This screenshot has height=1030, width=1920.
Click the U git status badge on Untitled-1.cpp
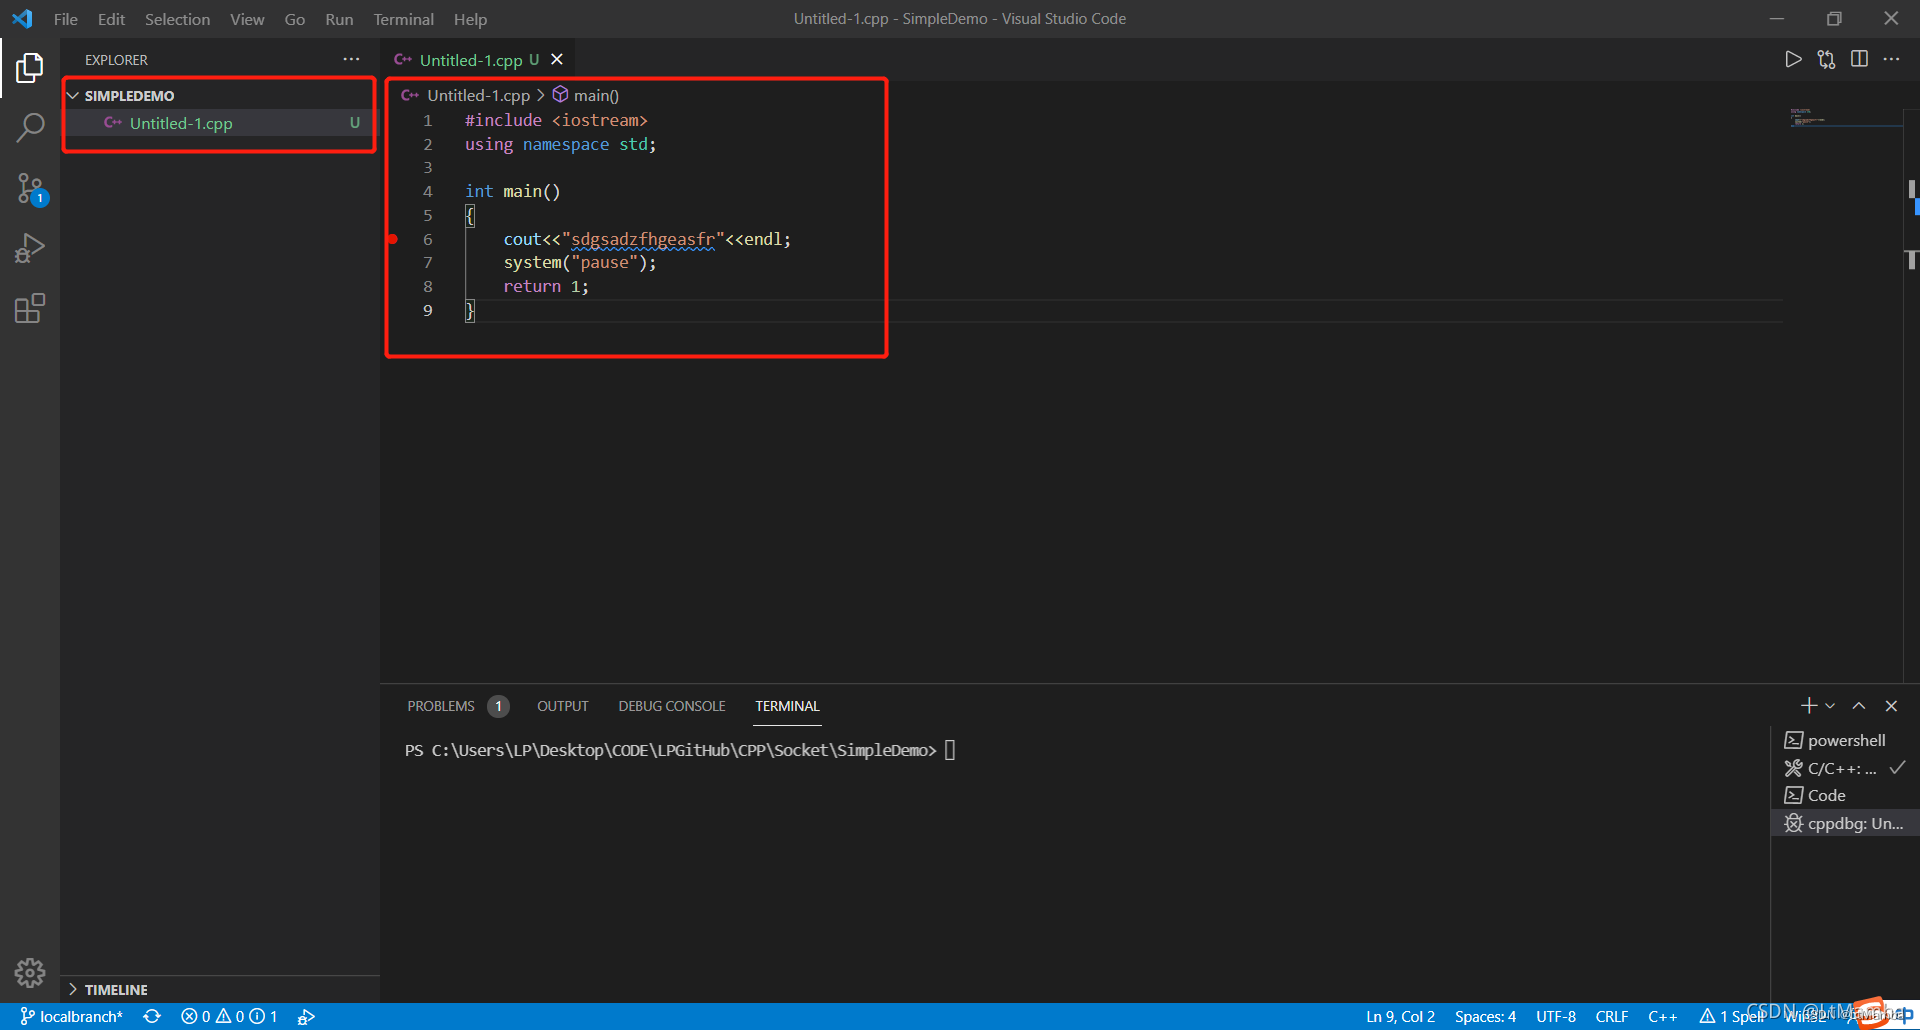point(354,123)
